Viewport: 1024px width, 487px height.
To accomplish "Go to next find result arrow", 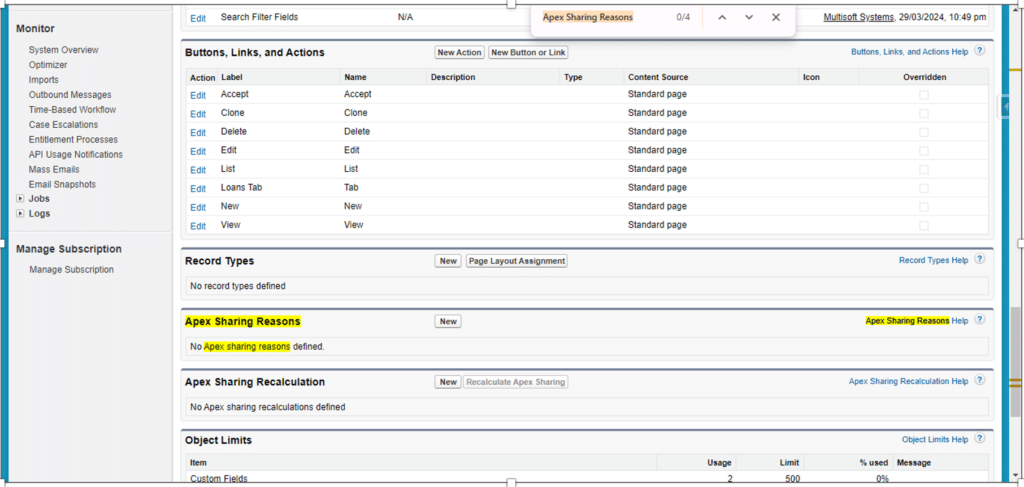I will tap(749, 18).
